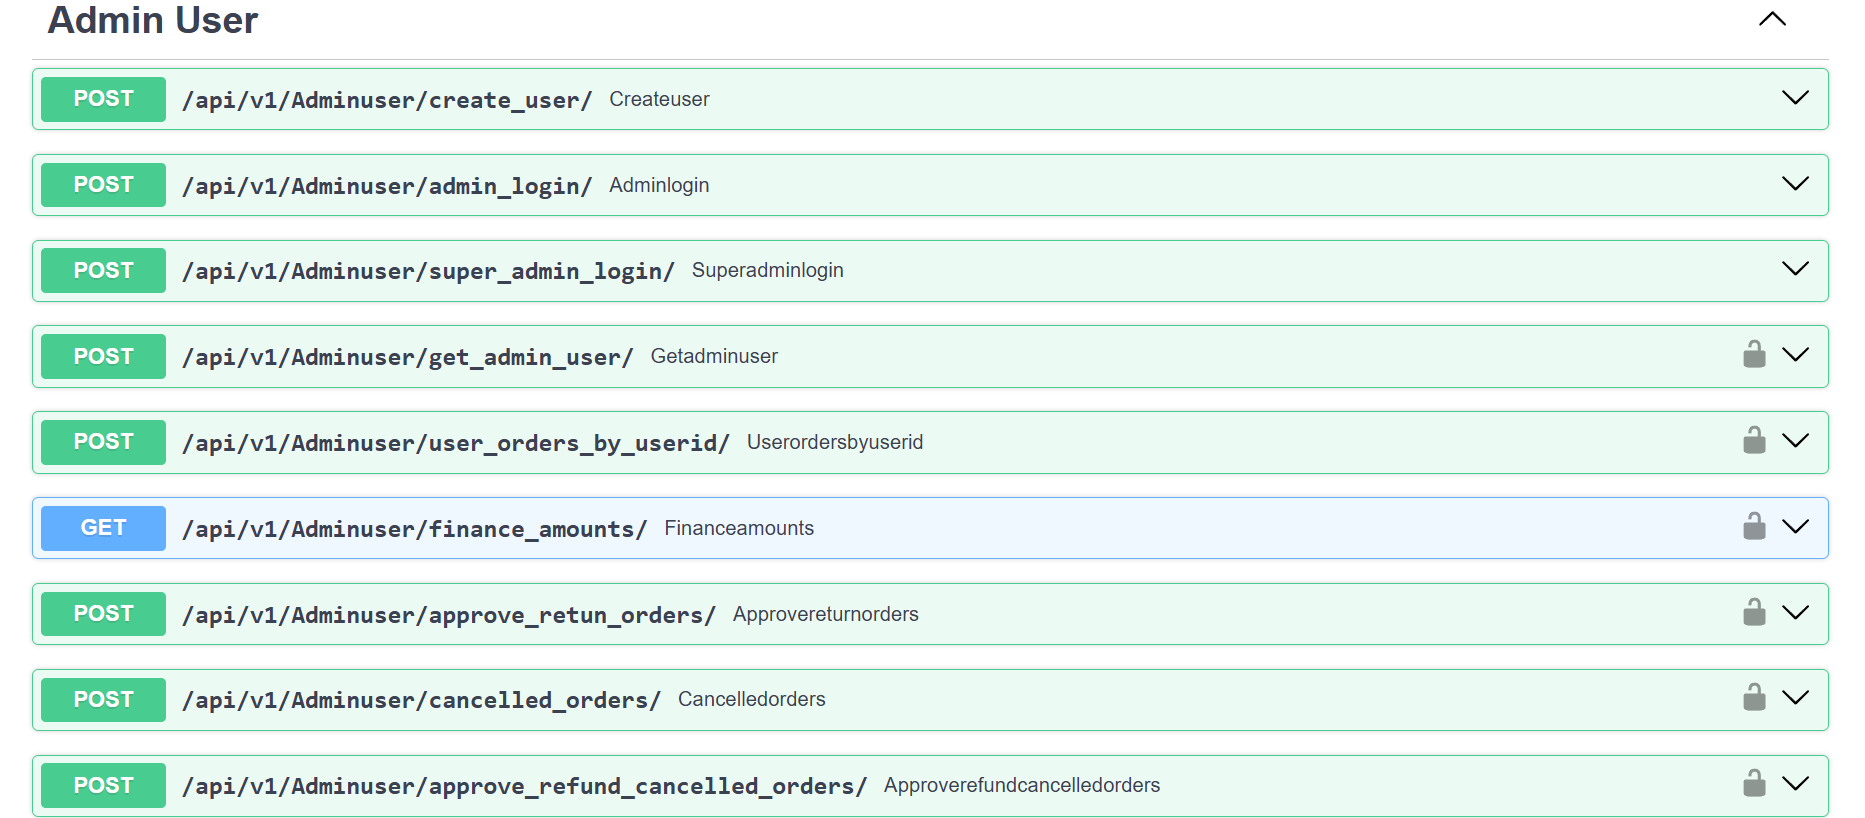Viewport: 1865px width, 818px height.
Task: Expand the admin_login endpoint arrow
Action: click(x=1795, y=184)
